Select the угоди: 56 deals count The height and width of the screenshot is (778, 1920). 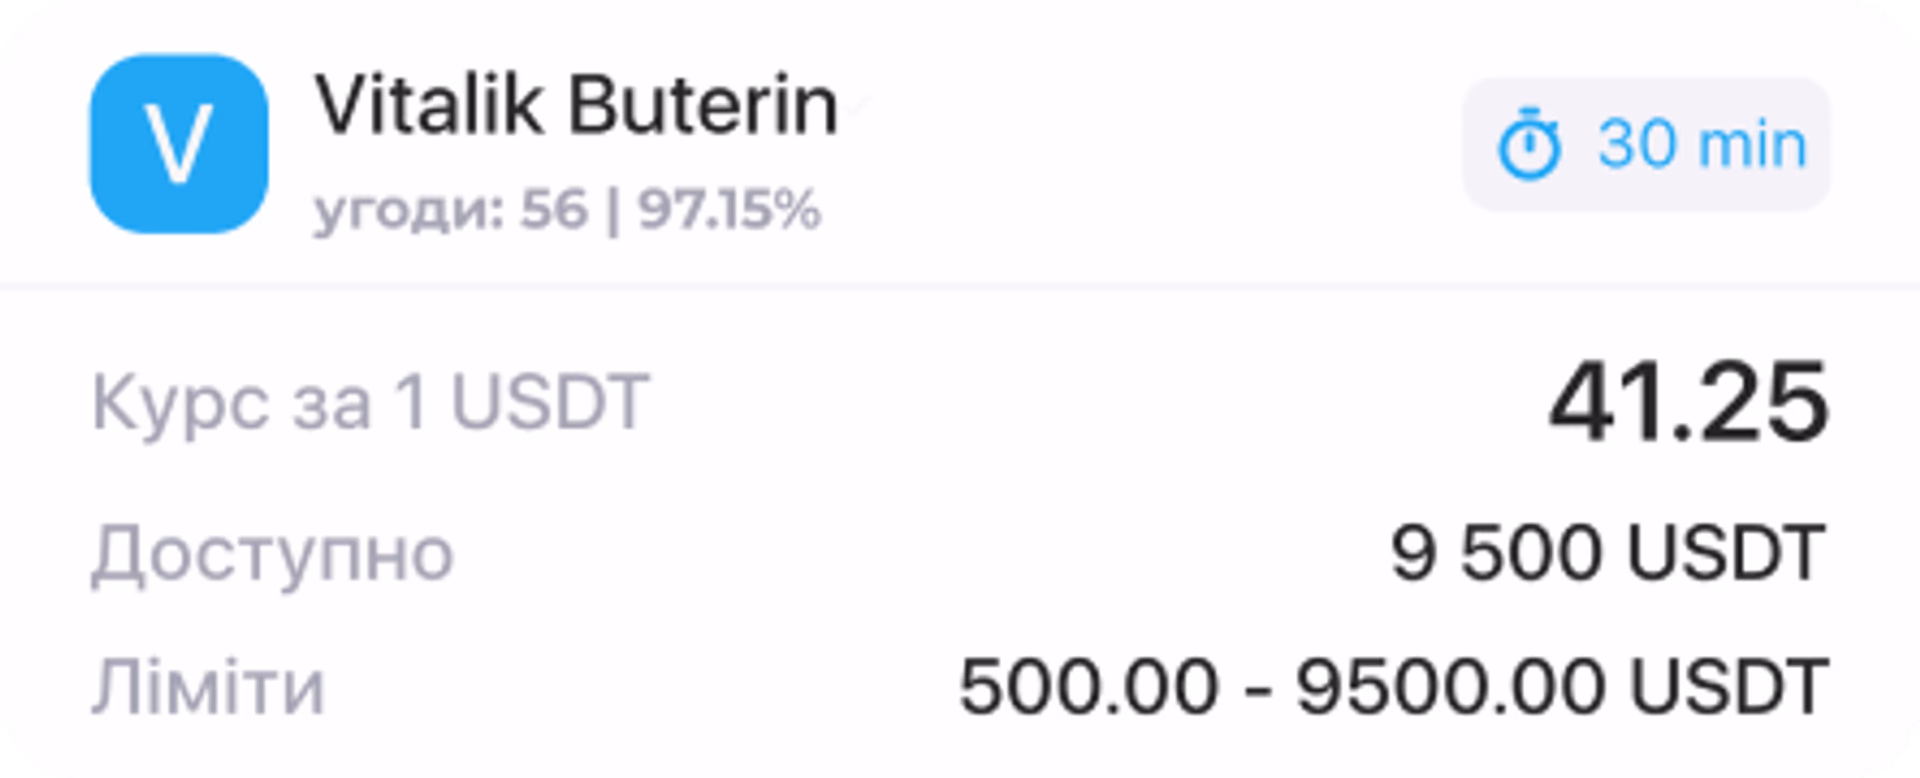pyautogui.click(x=451, y=212)
